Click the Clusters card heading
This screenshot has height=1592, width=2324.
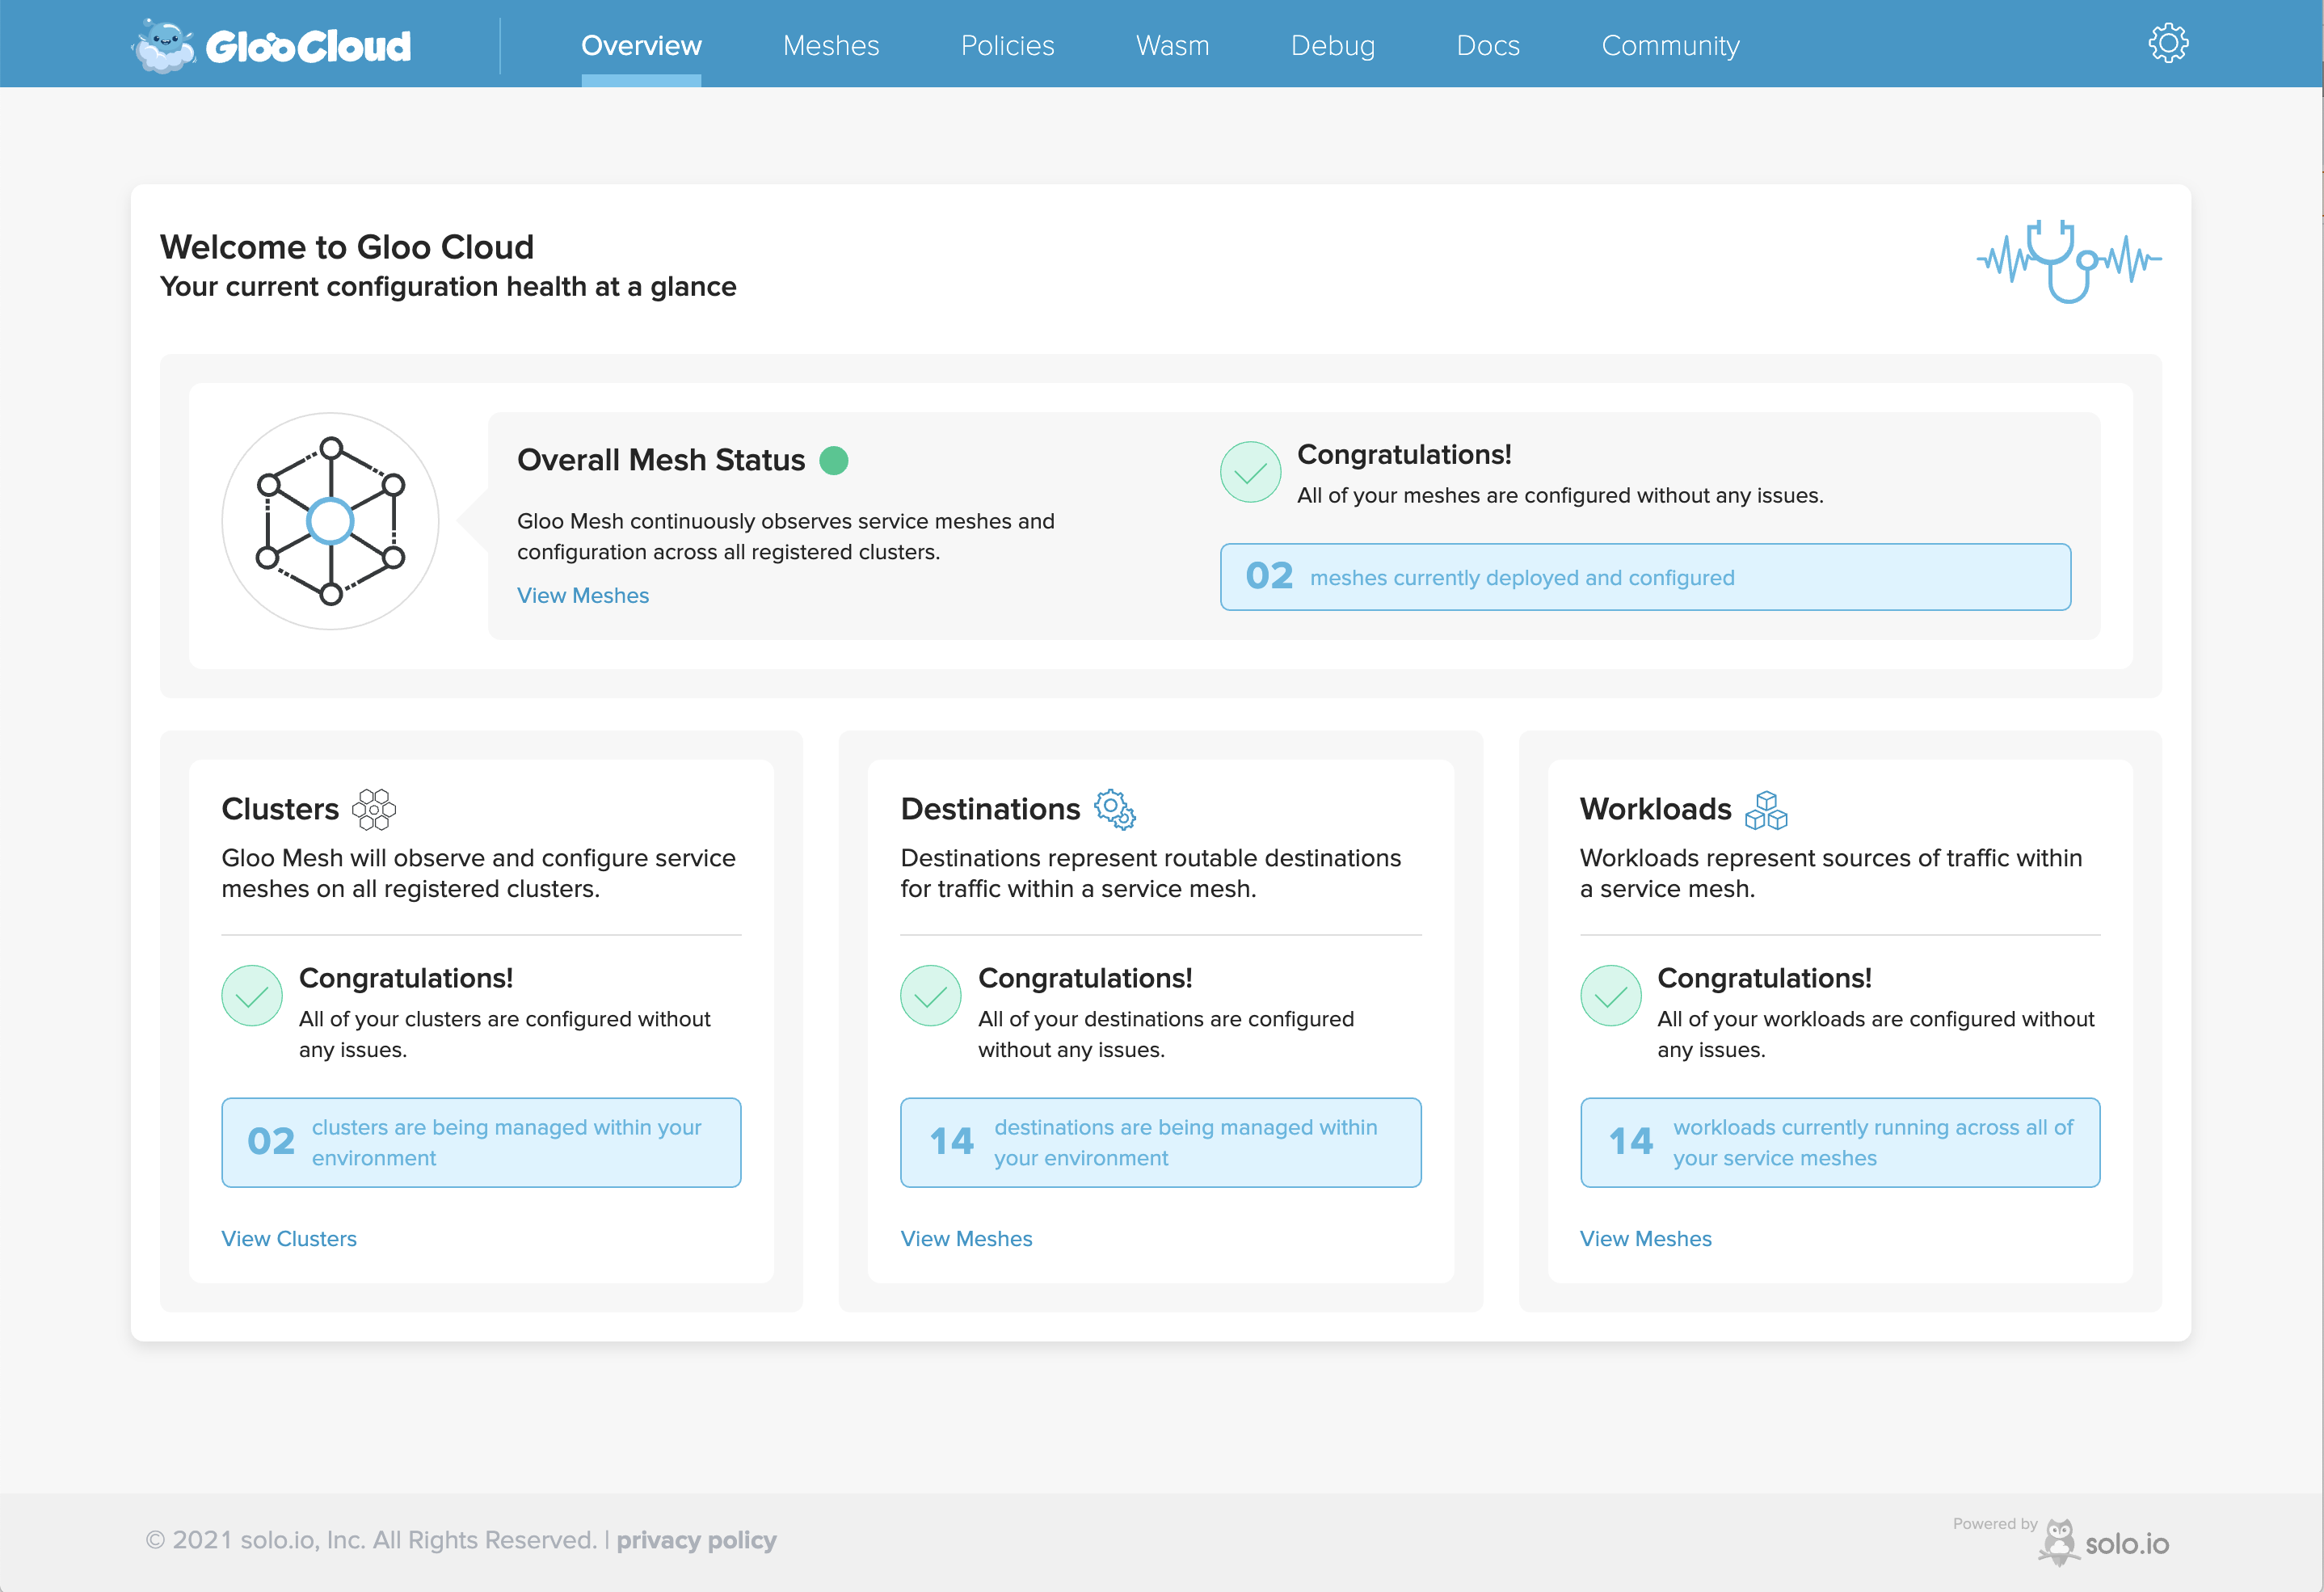point(280,809)
